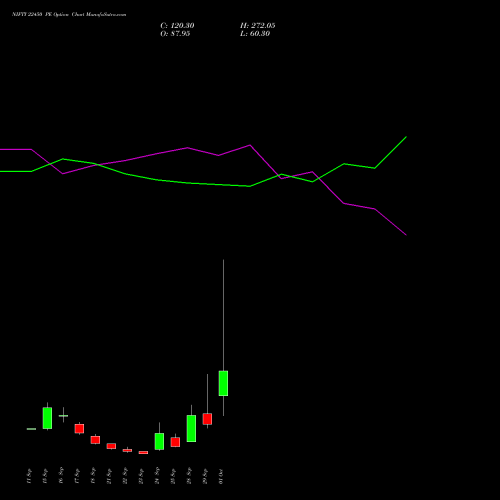Click the green candle above 24 Sep
Viewport: 500px width, 500px height.
click(x=159, y=441)
